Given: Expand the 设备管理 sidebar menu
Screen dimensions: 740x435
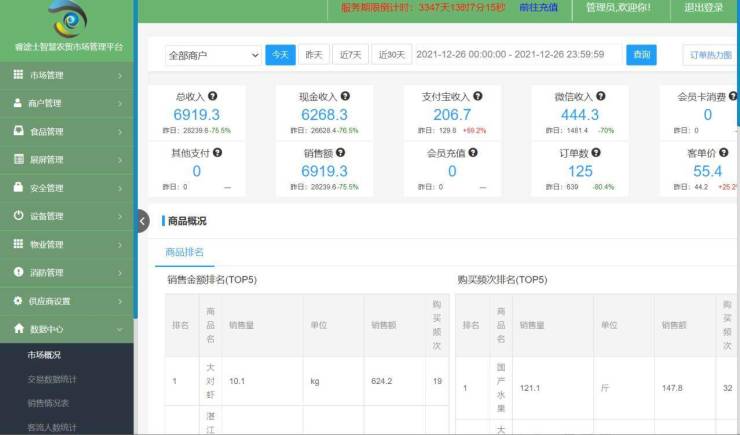Looking at the screenshot, I should click(67, 216).
